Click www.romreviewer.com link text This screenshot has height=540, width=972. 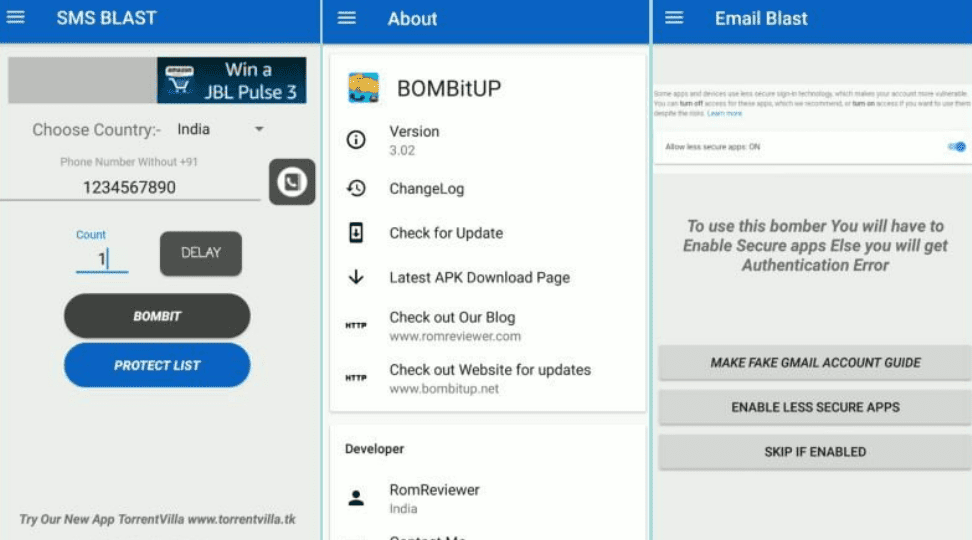[x=455, y=336]
